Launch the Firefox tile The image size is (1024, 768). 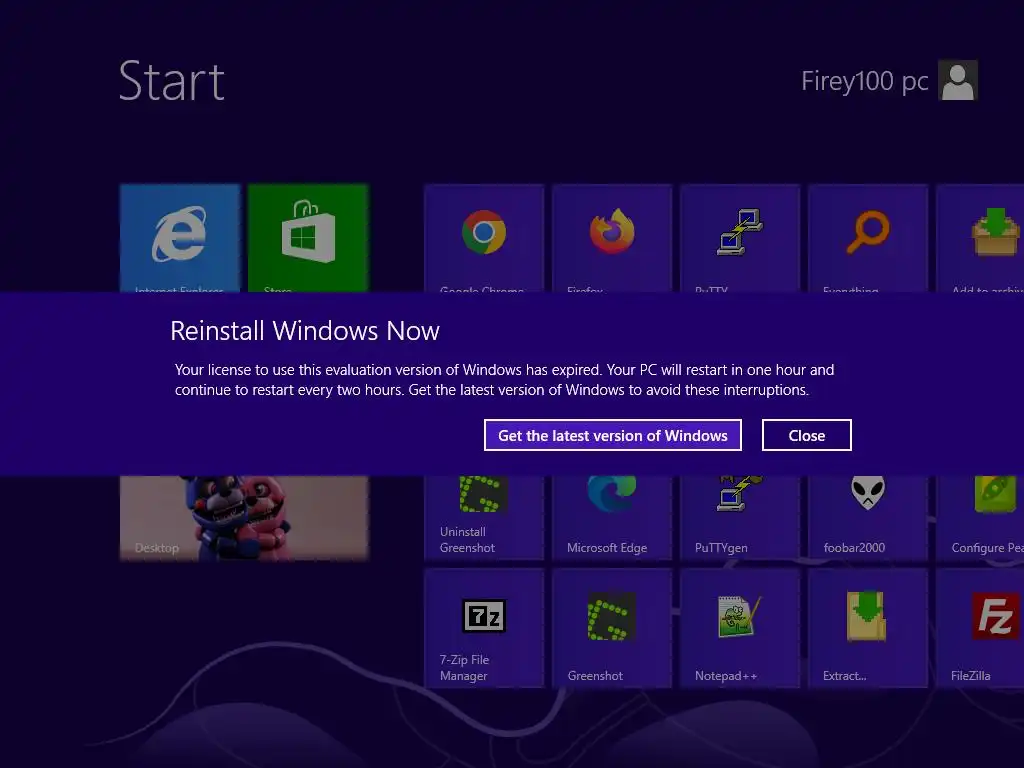612,238
